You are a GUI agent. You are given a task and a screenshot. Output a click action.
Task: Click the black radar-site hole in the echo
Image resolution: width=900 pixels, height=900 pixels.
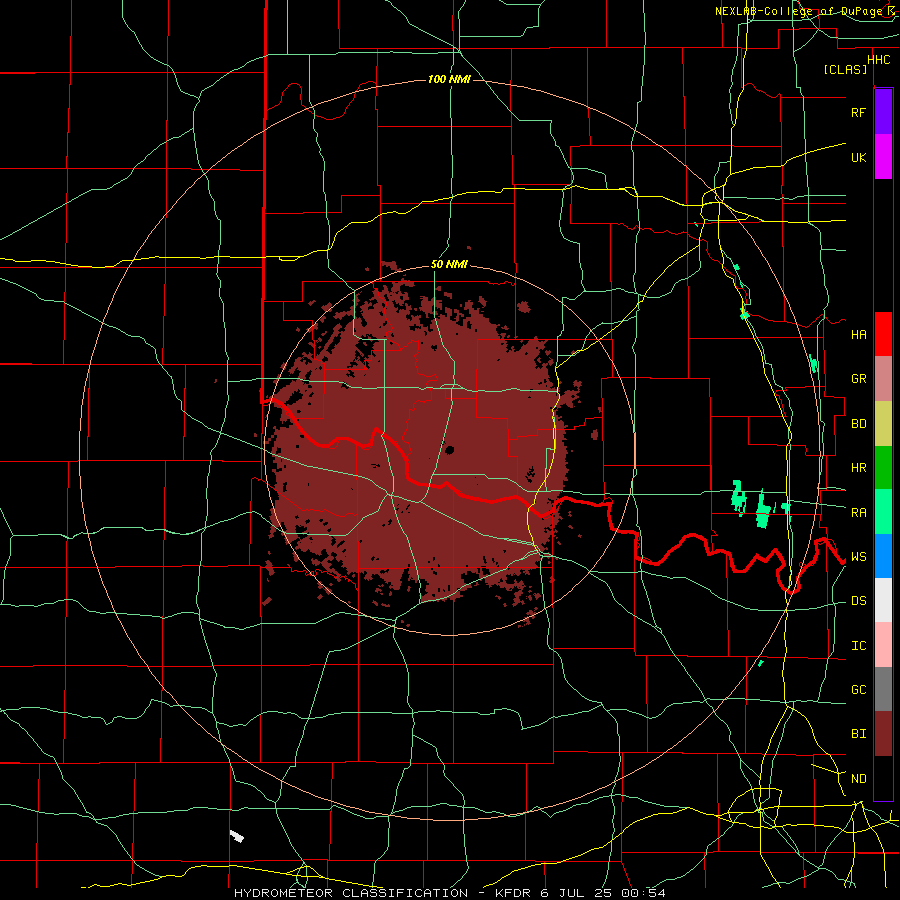449,449
